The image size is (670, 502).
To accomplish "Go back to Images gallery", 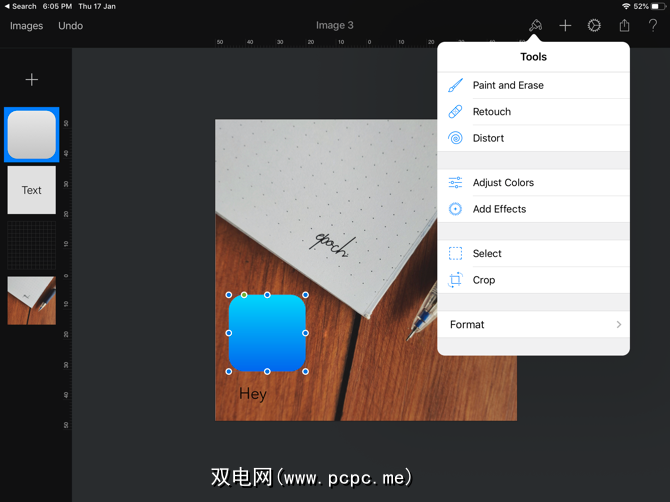I will (26, 26).
